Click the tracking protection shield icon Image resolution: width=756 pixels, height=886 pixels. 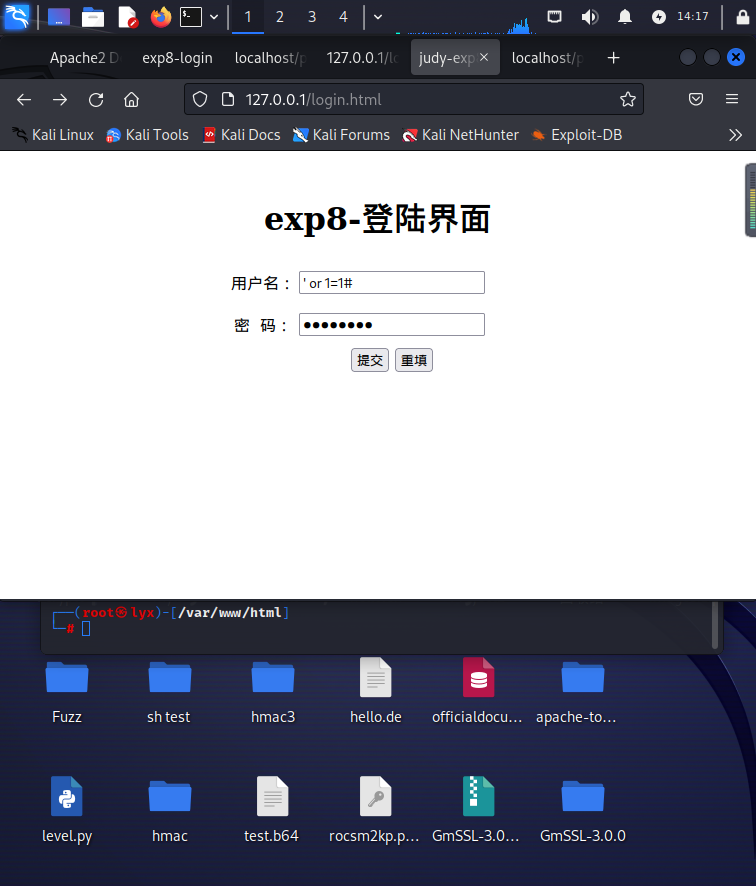200,99
